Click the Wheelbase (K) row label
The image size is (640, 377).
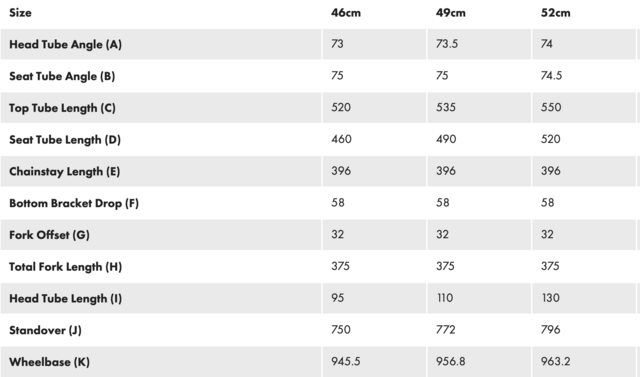pyautogui.click(x=49, y=362)
